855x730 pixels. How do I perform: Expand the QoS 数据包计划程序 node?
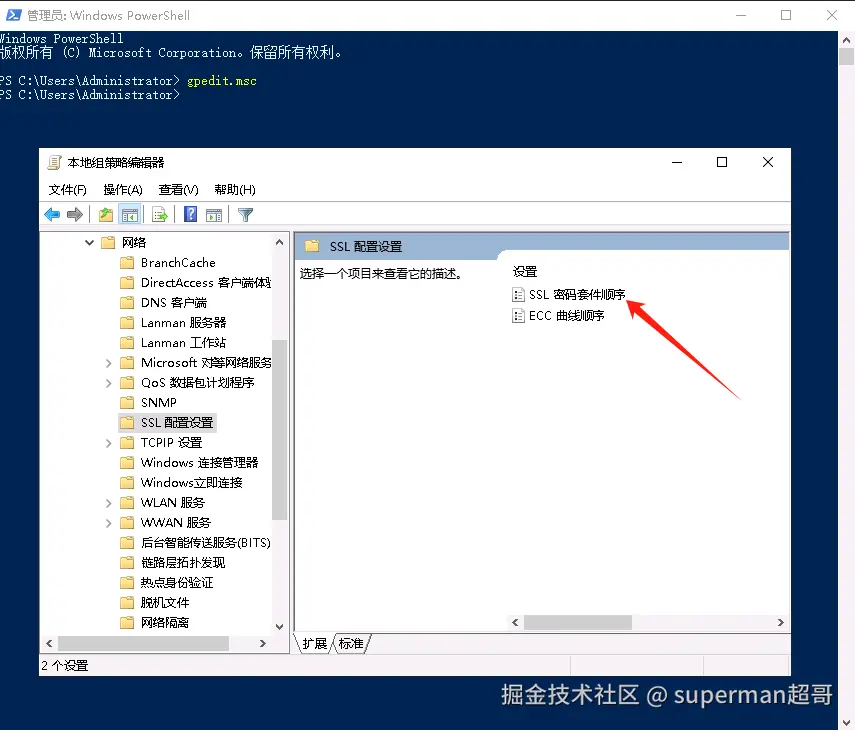click(108, 382)
